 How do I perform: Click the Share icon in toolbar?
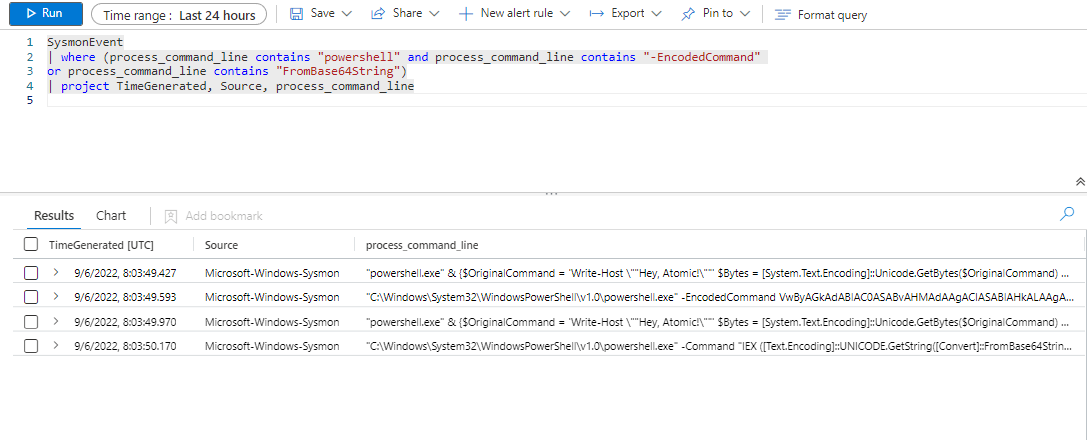click(378, 14)
